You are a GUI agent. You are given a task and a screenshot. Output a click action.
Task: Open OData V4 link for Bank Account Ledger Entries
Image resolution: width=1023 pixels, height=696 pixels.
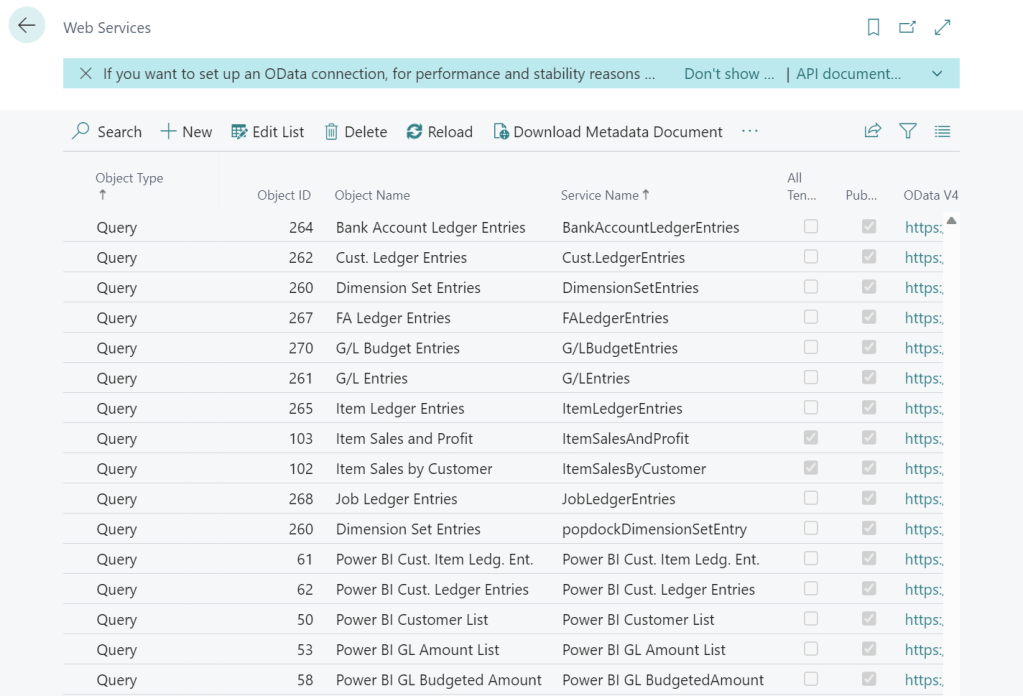[x=924, y=227]
